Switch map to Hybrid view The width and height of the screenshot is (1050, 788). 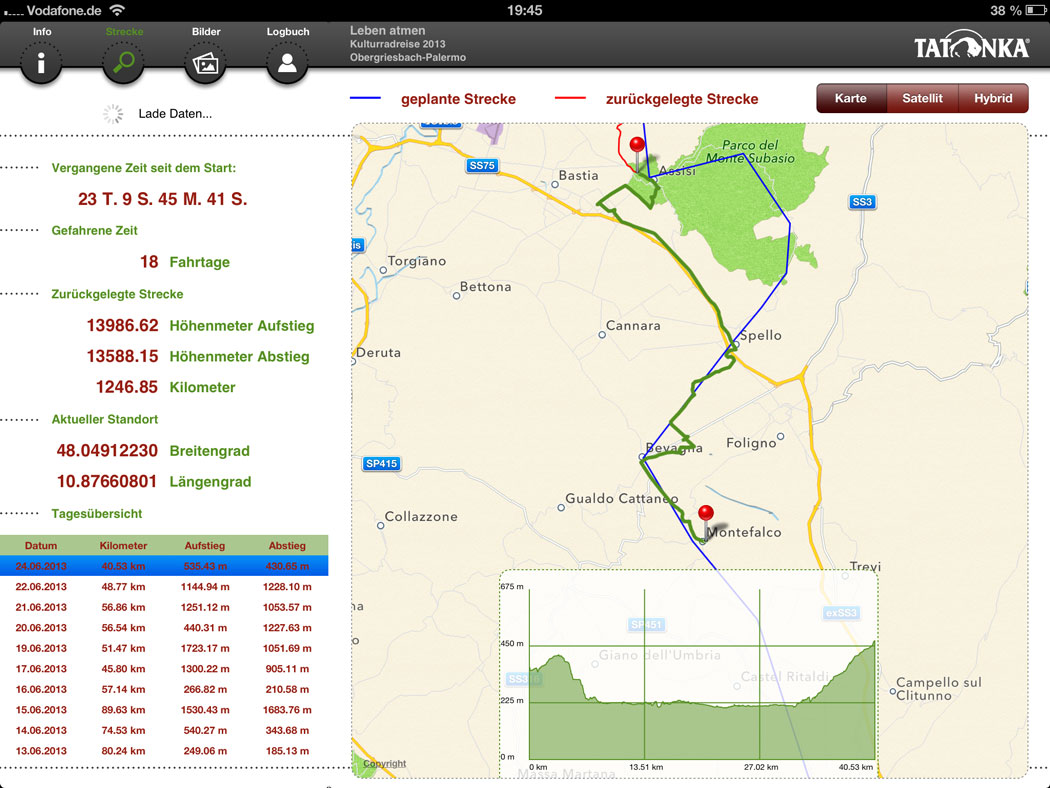coord(993,98)
